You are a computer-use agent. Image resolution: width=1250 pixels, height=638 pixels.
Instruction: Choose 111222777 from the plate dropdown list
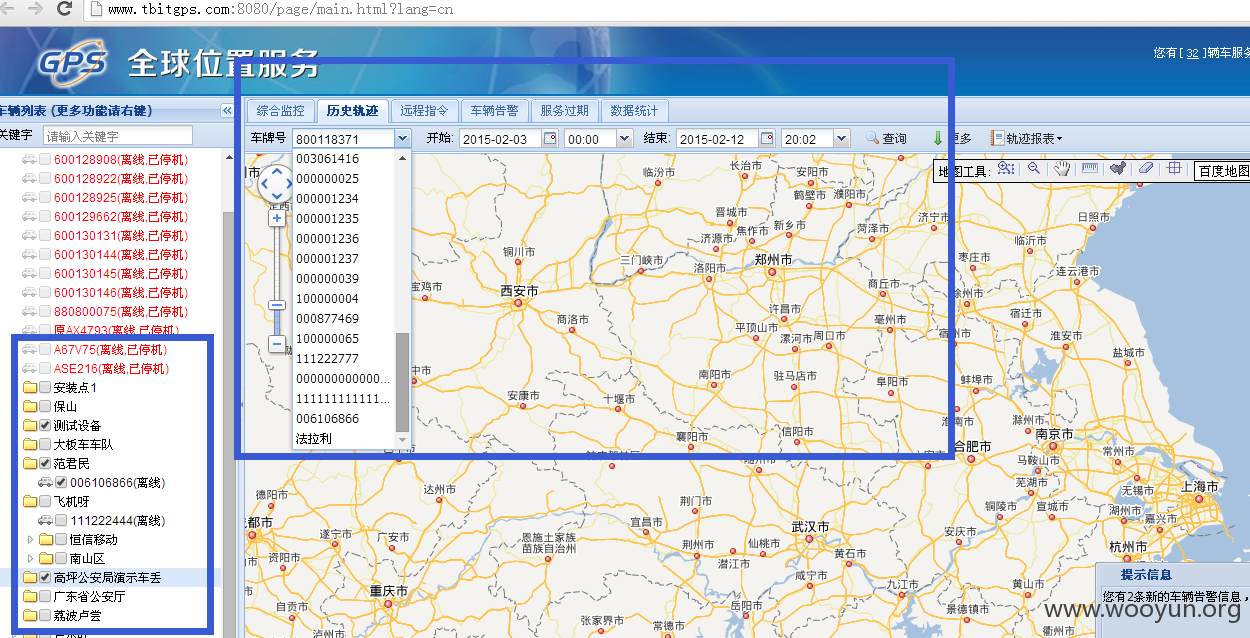344,358
